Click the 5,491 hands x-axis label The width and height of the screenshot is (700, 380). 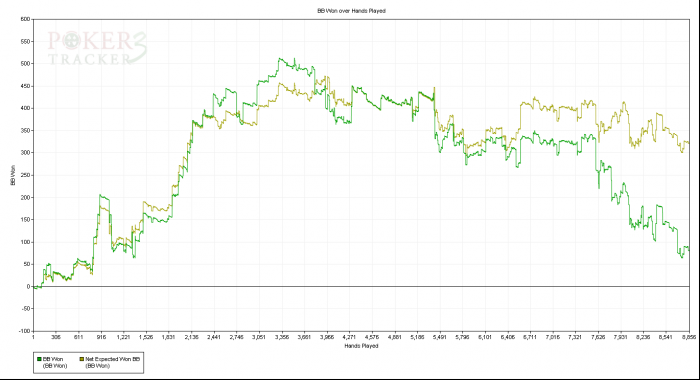pyautogui.click(x=440, y=337)
